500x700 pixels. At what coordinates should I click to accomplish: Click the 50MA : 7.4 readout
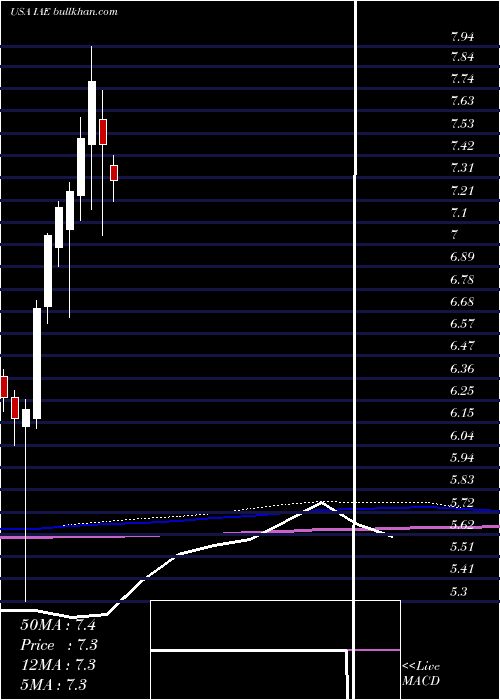pos(58,625)
